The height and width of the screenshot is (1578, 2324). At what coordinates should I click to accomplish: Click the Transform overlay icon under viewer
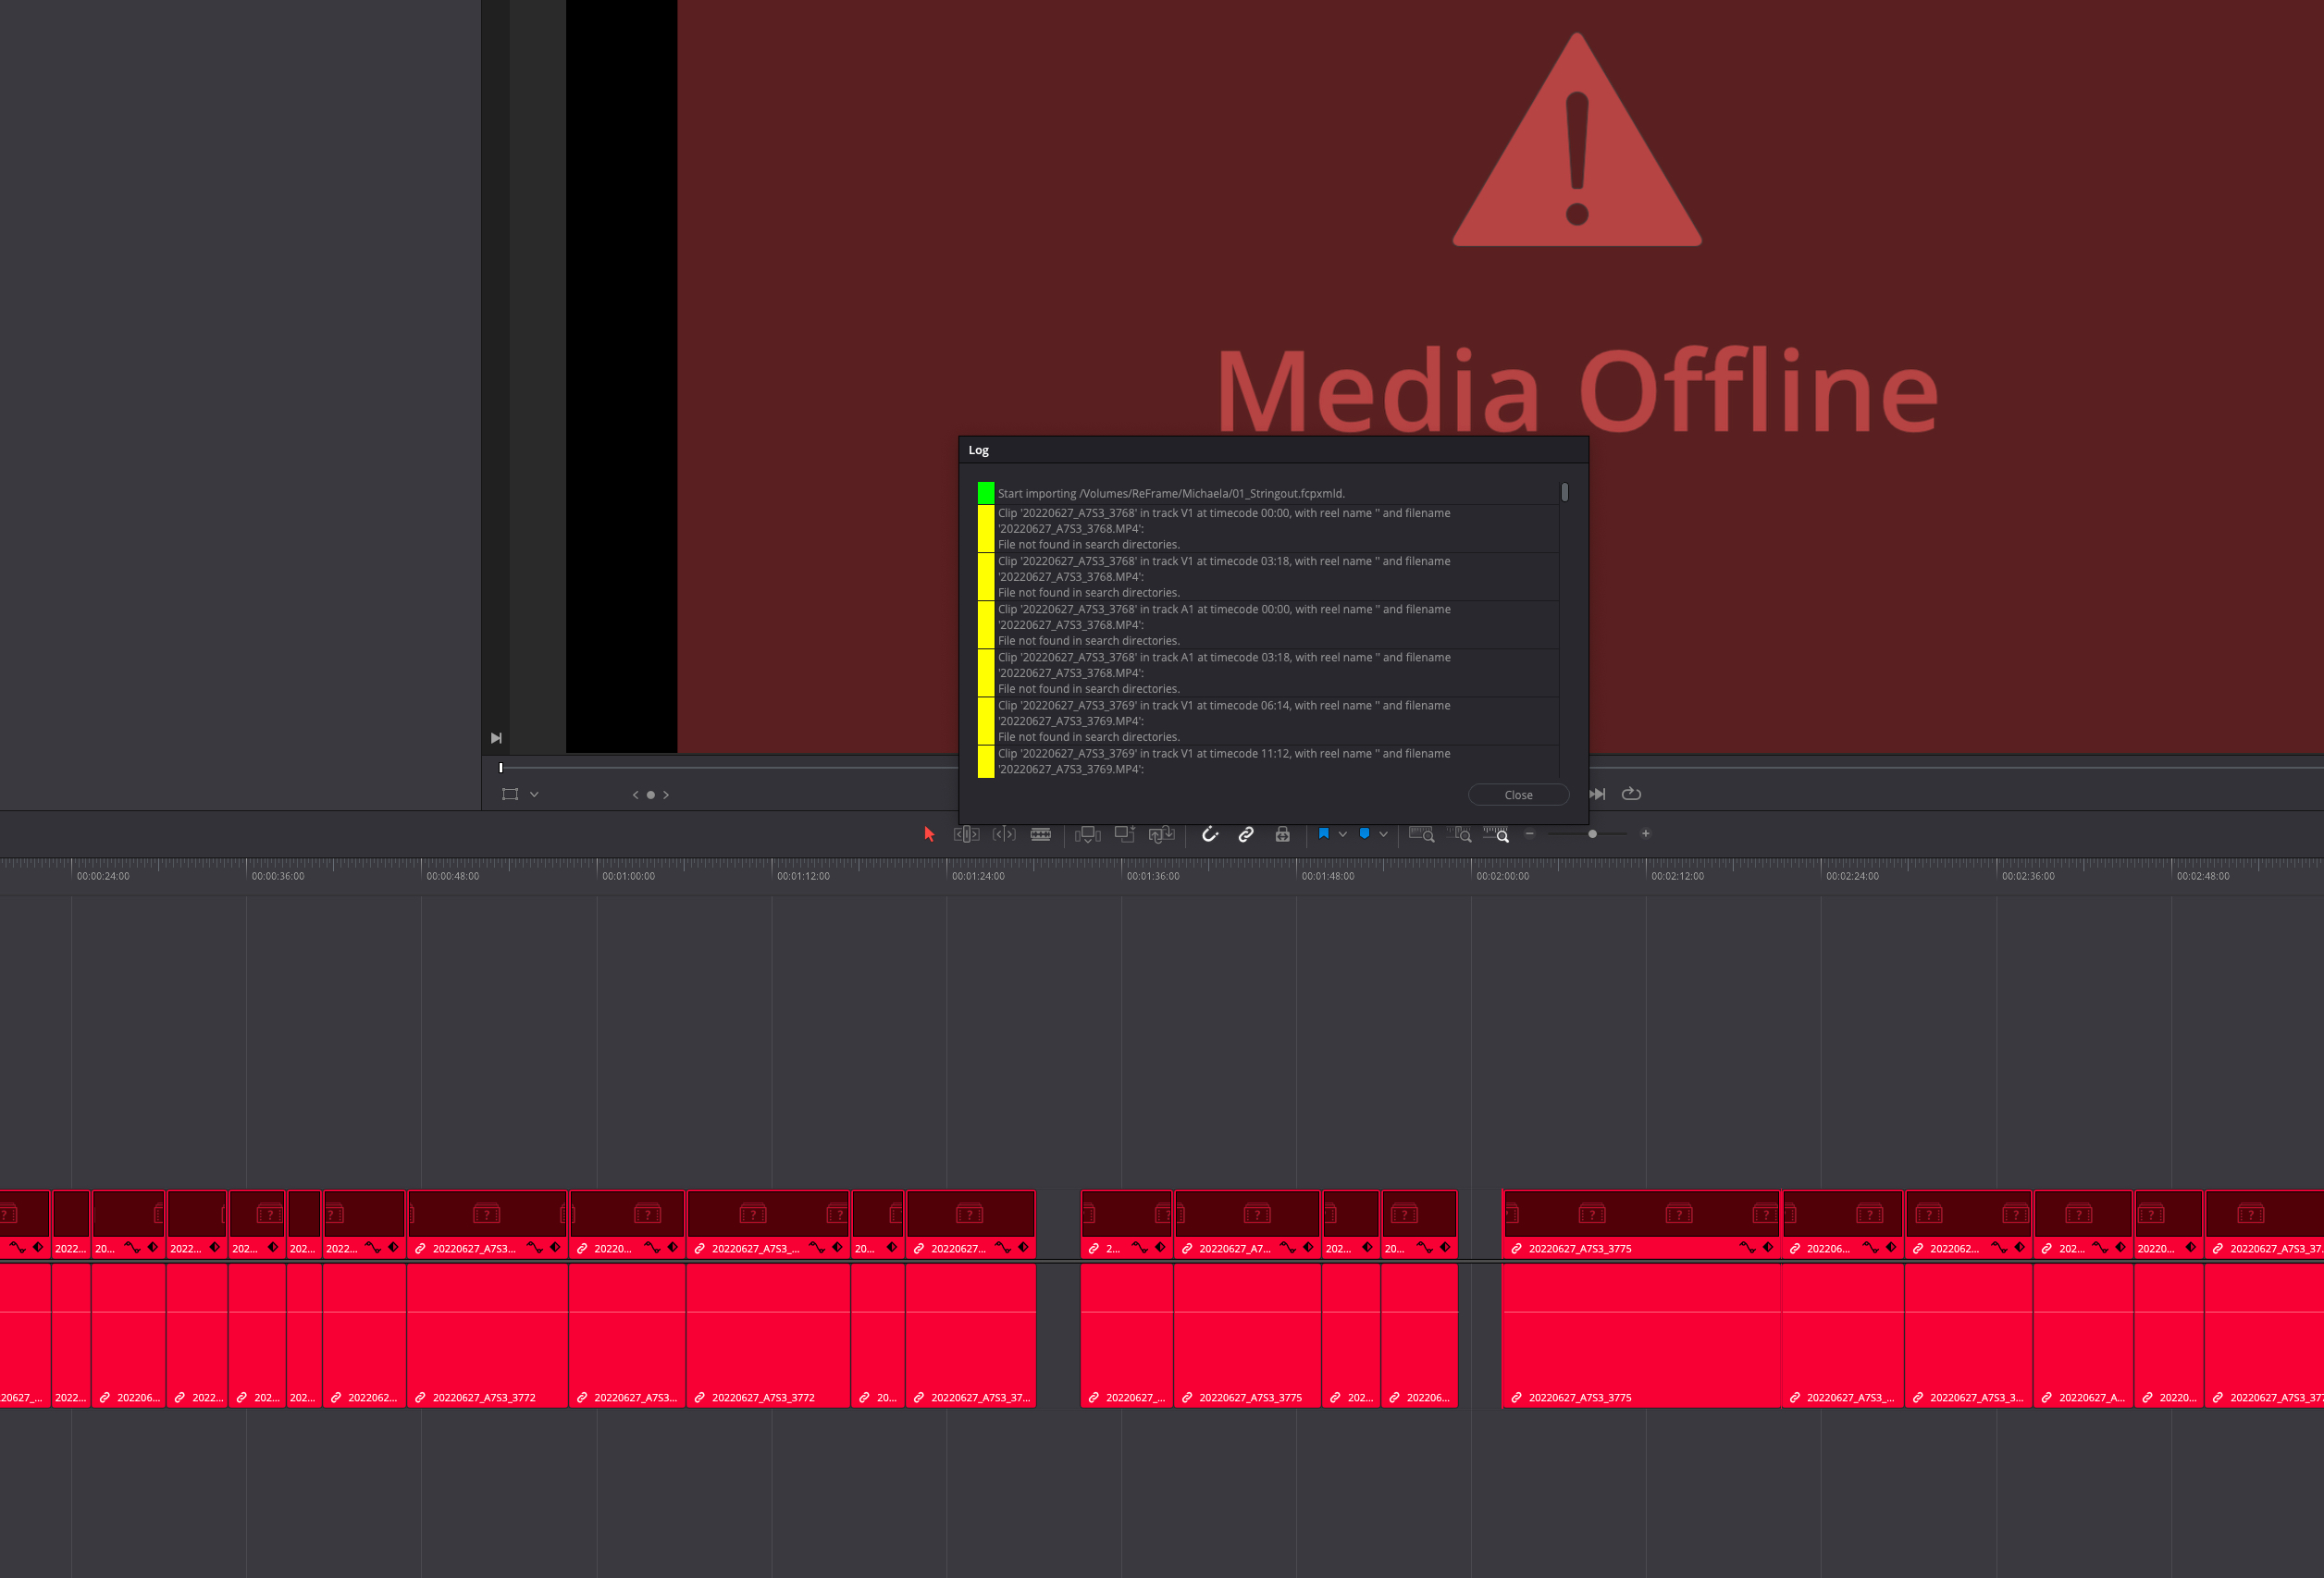[510, 794]
